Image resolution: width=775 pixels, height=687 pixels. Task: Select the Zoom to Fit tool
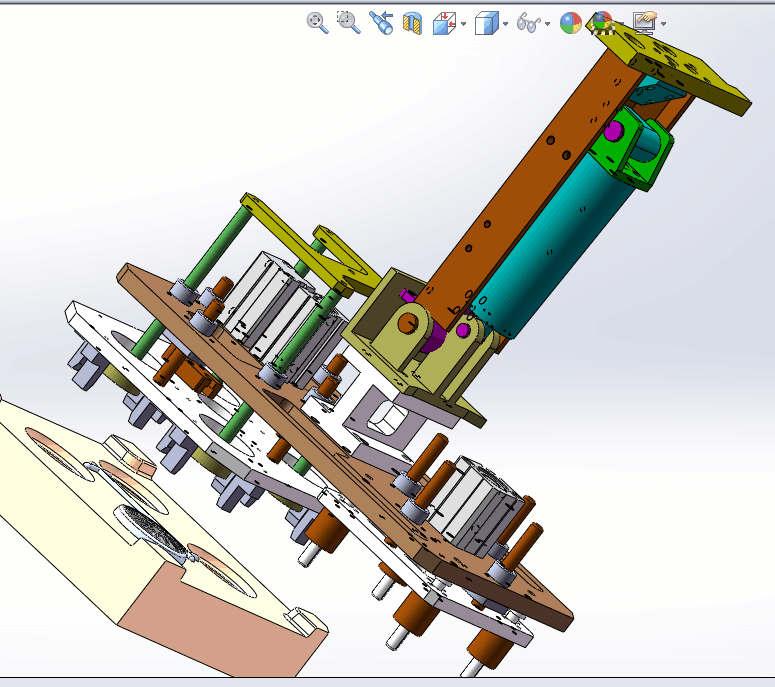pyautogui.click(x=317, y=23)
